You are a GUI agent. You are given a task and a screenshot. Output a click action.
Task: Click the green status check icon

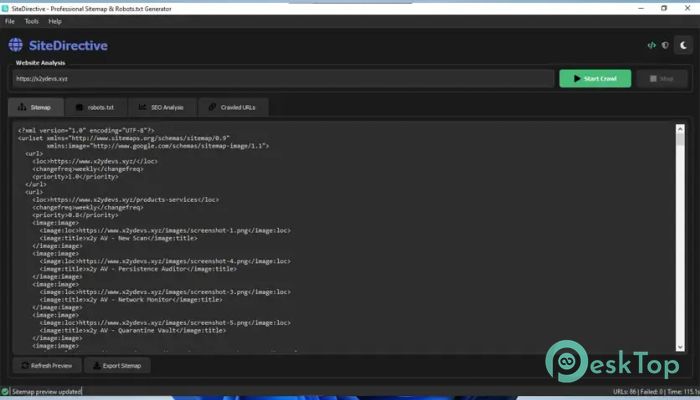coord(5,392)
